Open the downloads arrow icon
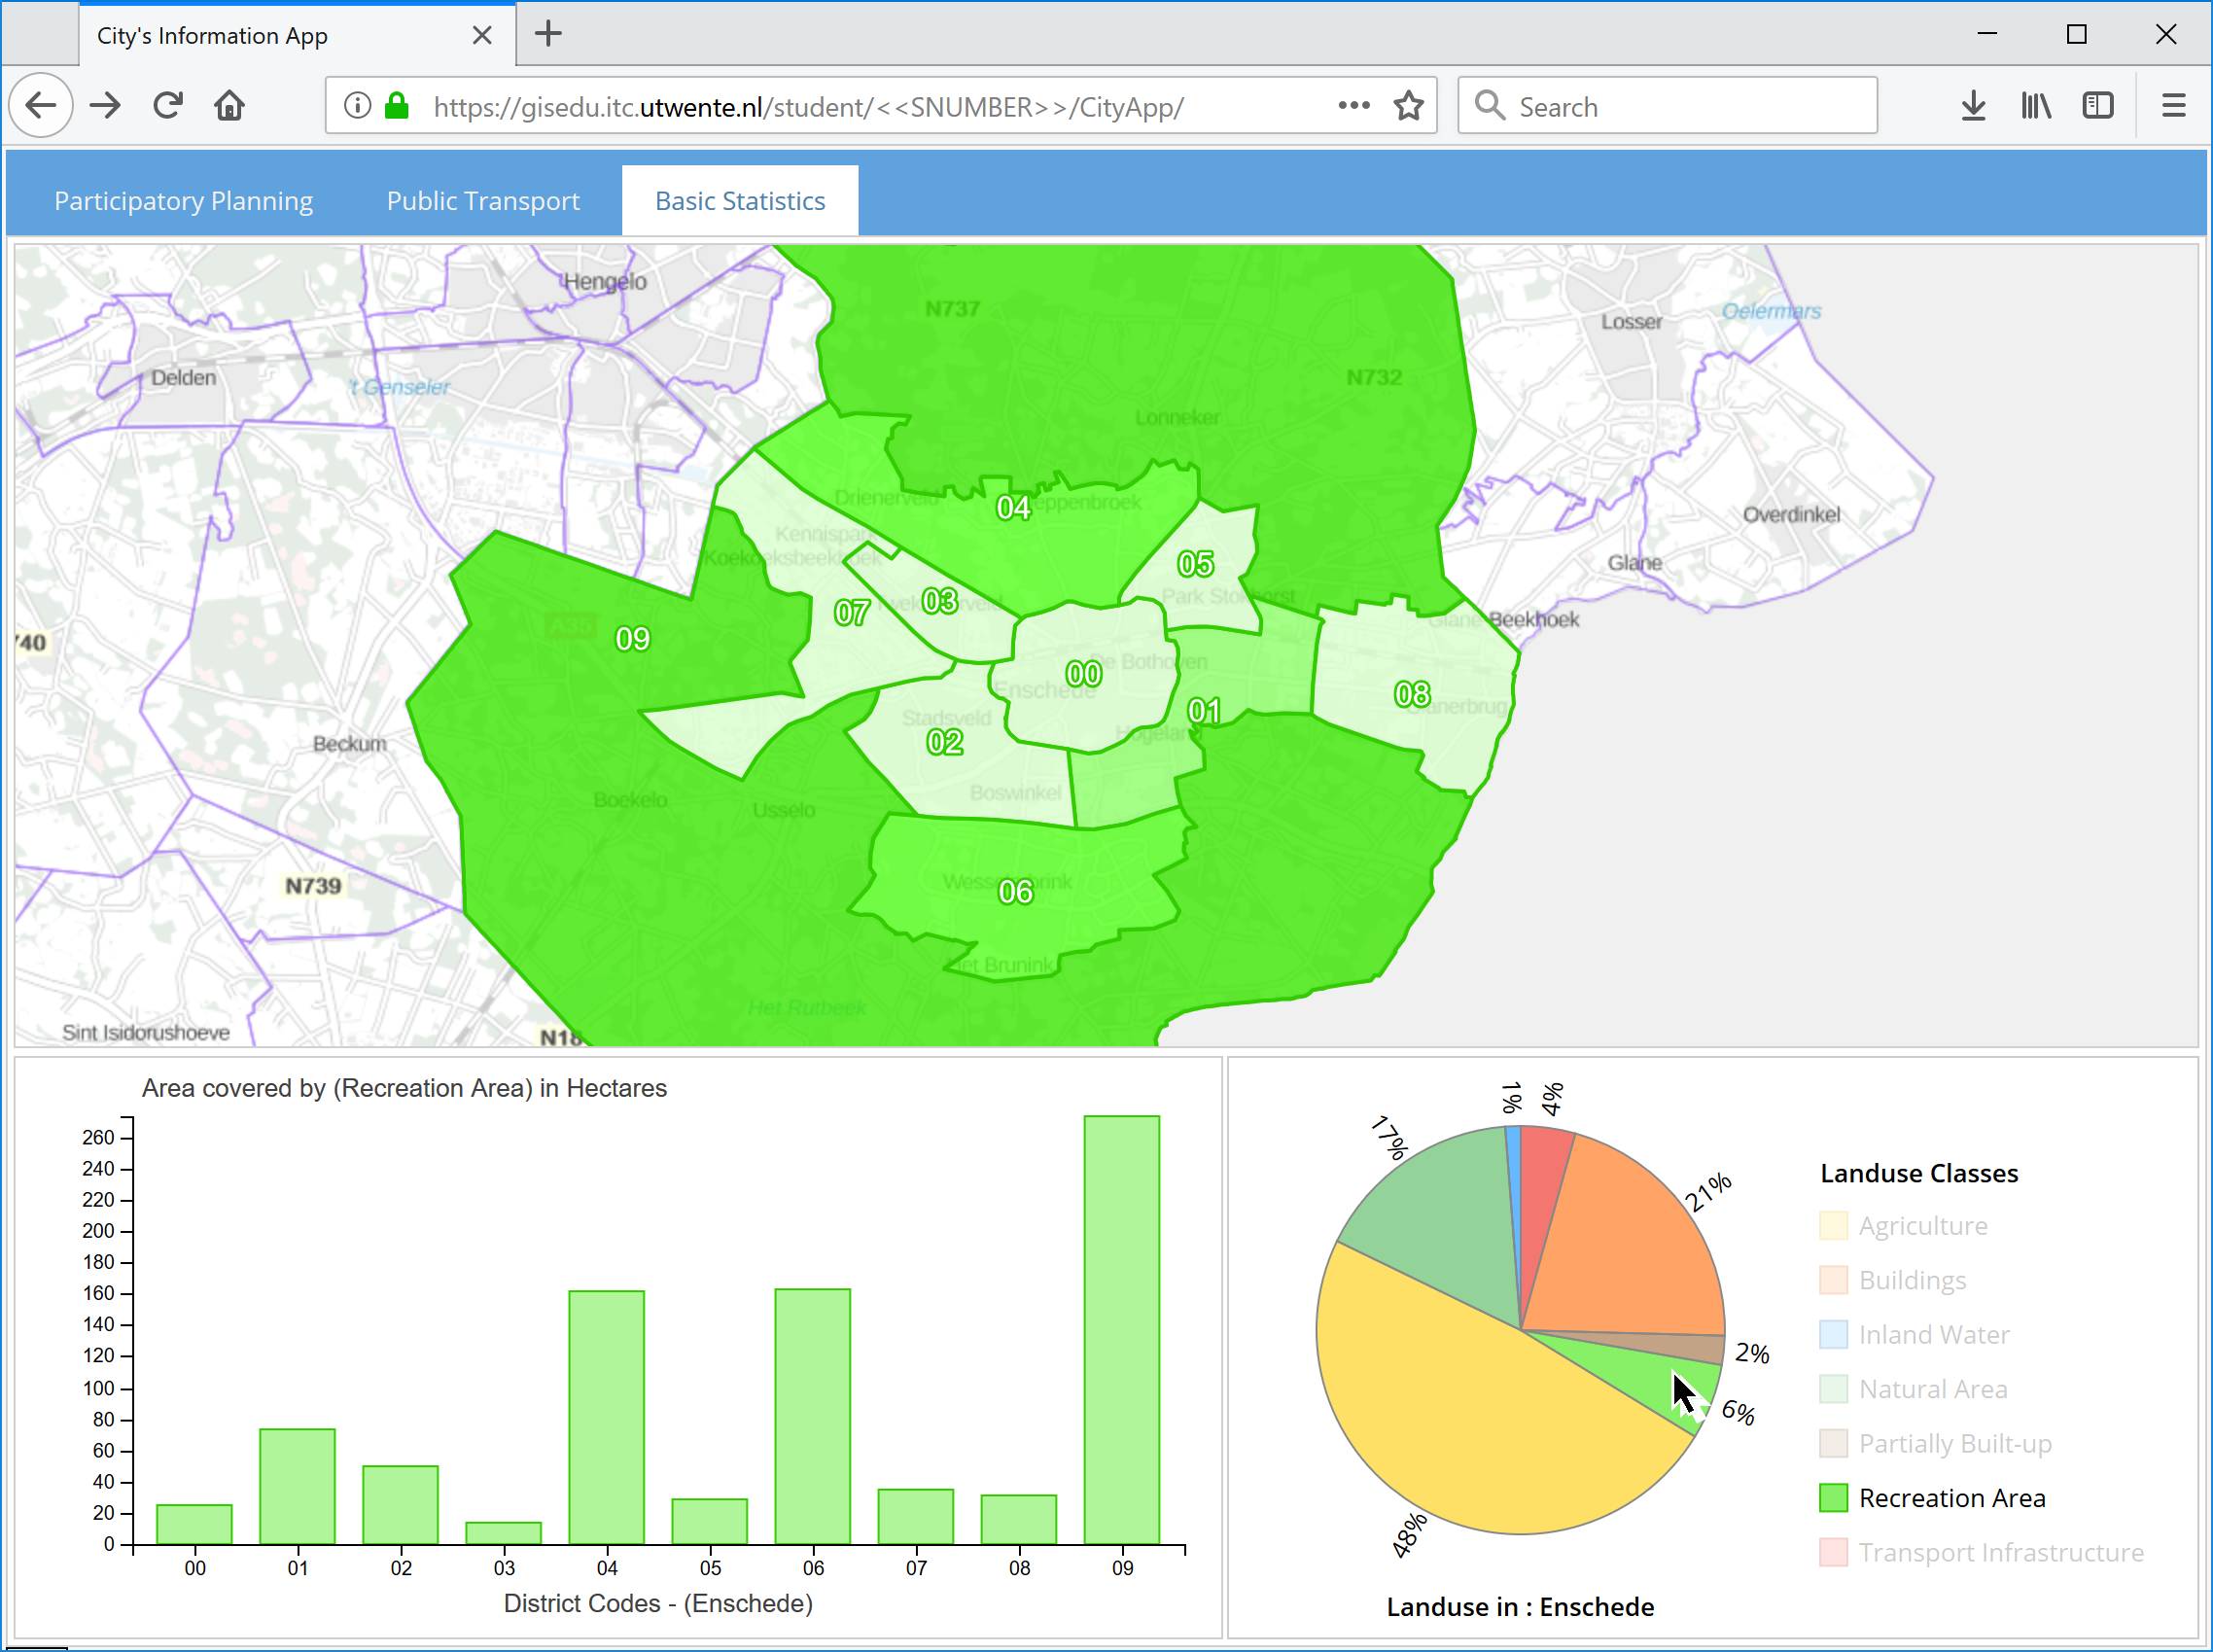This screenshot has width=2213, height=1652. [x=1972, y=105]
